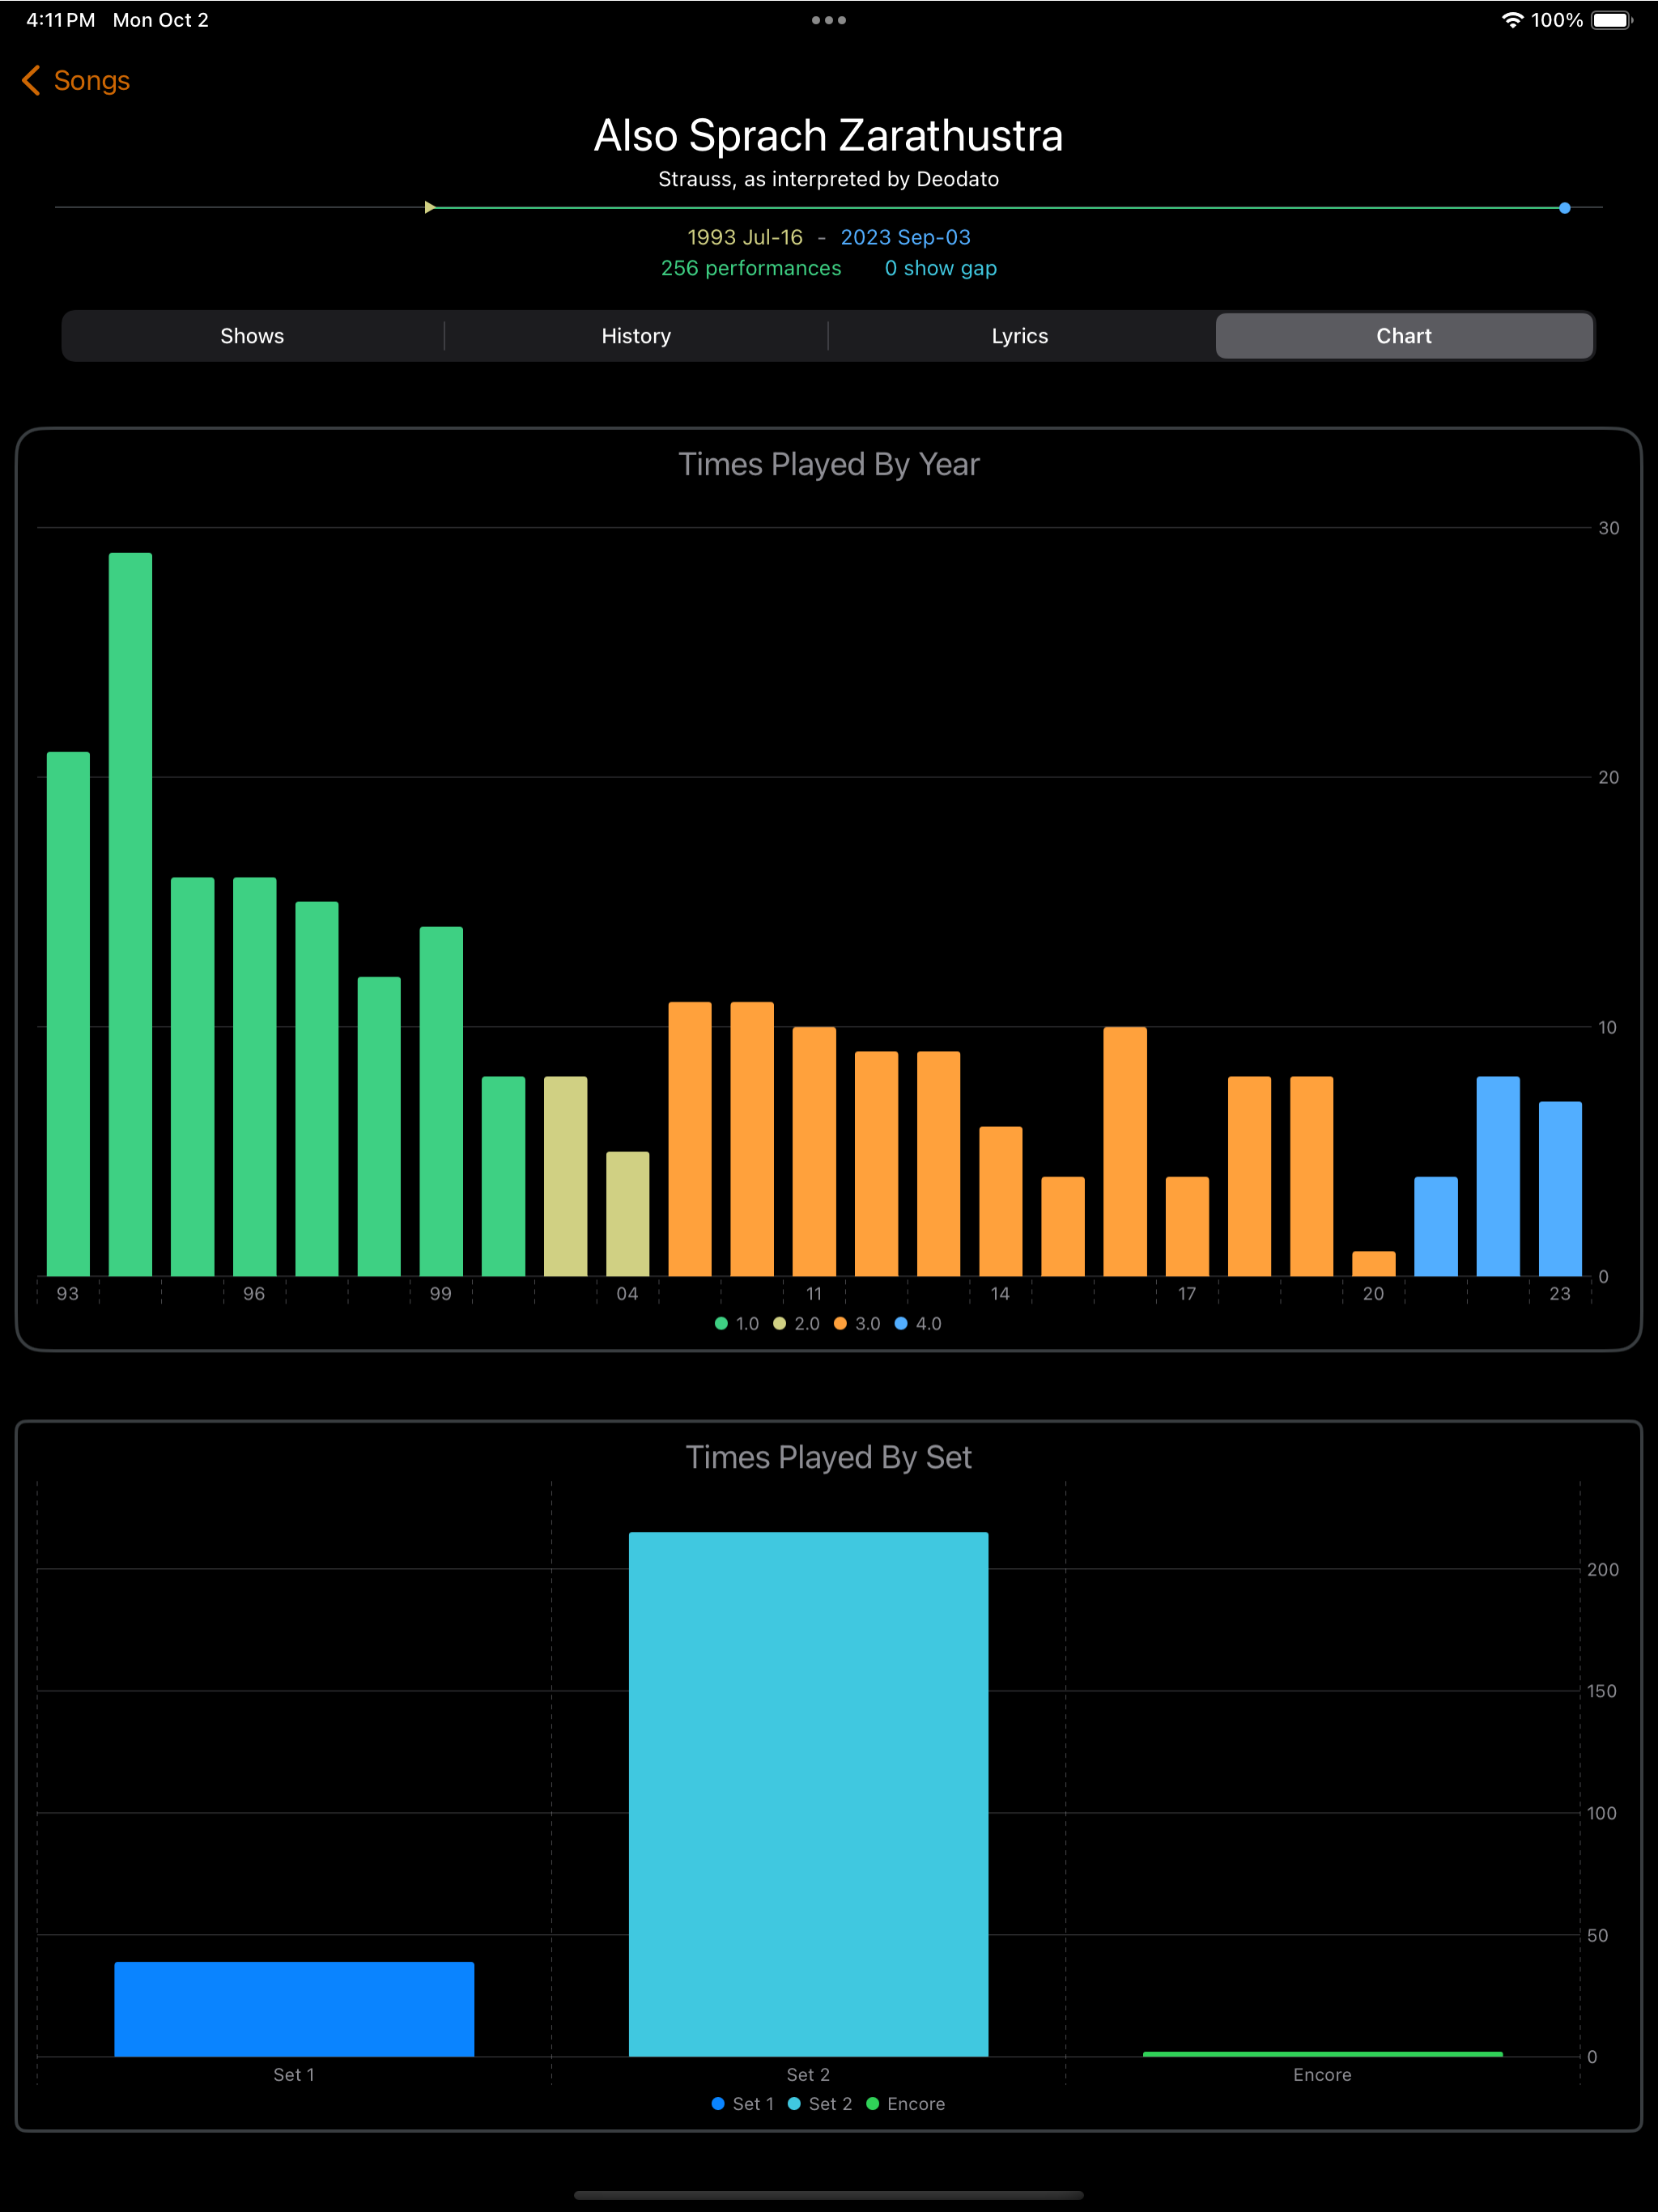Tap the Also Sprach Zarathustra song title
This screenshot has width=1658, height=2212.
829,135
